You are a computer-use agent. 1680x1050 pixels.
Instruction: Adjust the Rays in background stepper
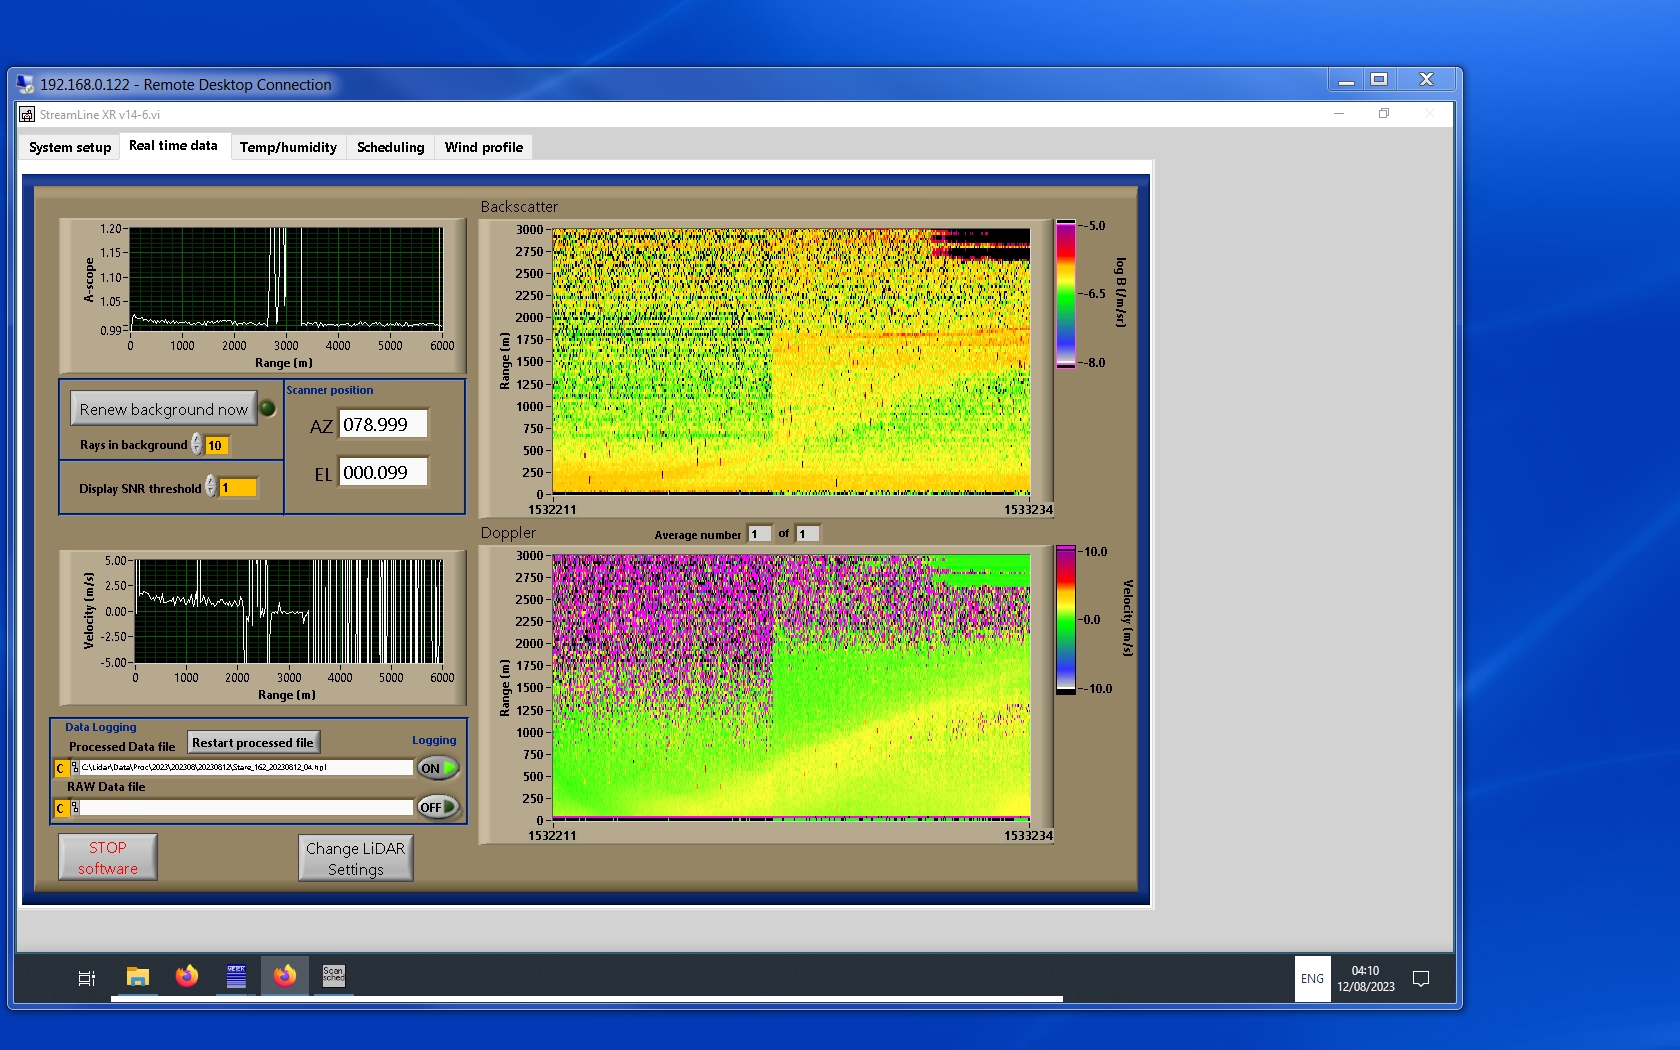[x=197, y=445]
